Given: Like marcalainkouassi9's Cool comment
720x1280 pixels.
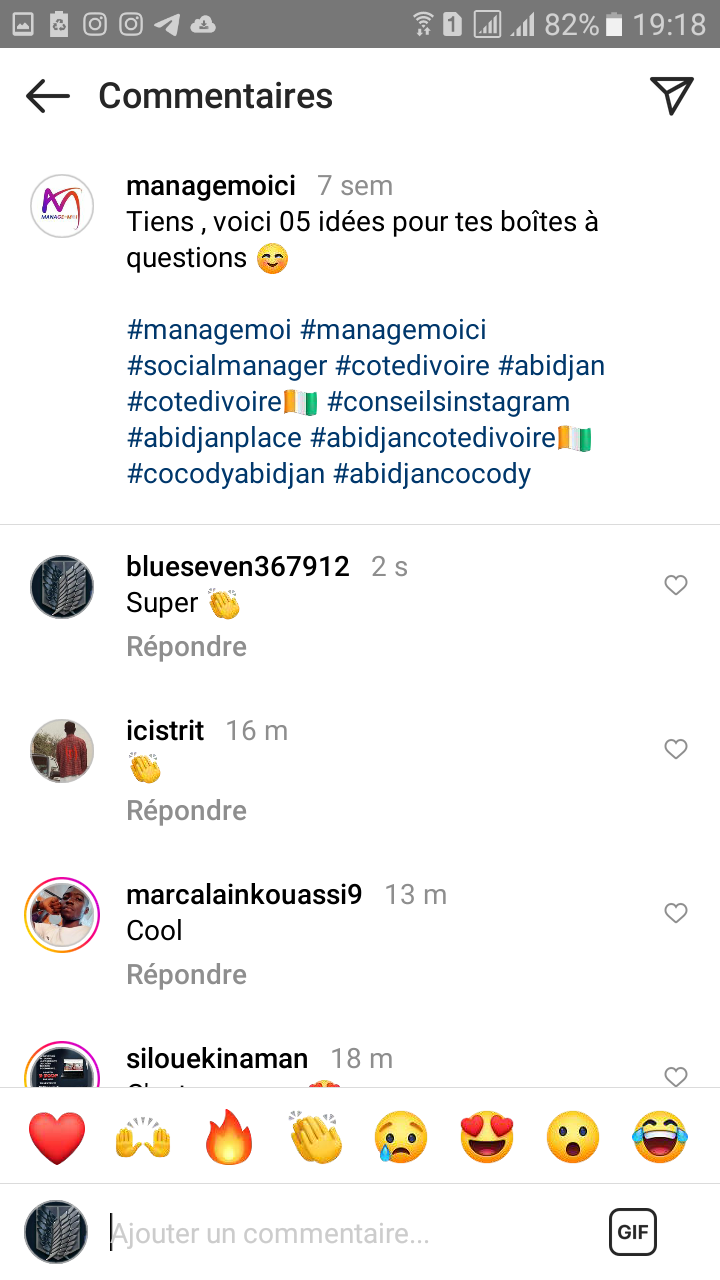Looking at the screenshot, I should pyautogui.click(x=676, y=913).
